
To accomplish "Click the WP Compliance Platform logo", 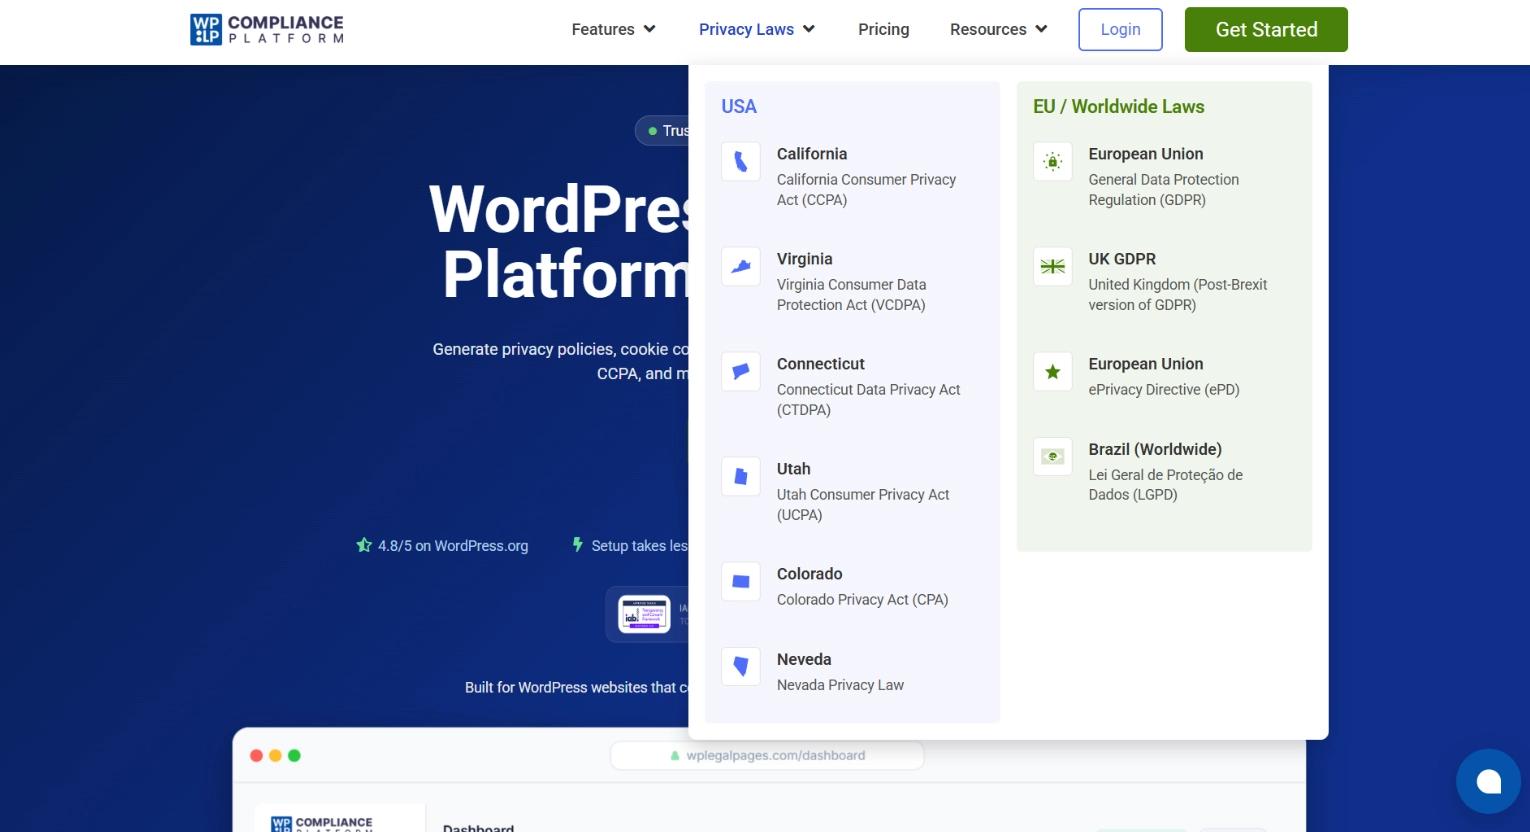I will [267, 30].
